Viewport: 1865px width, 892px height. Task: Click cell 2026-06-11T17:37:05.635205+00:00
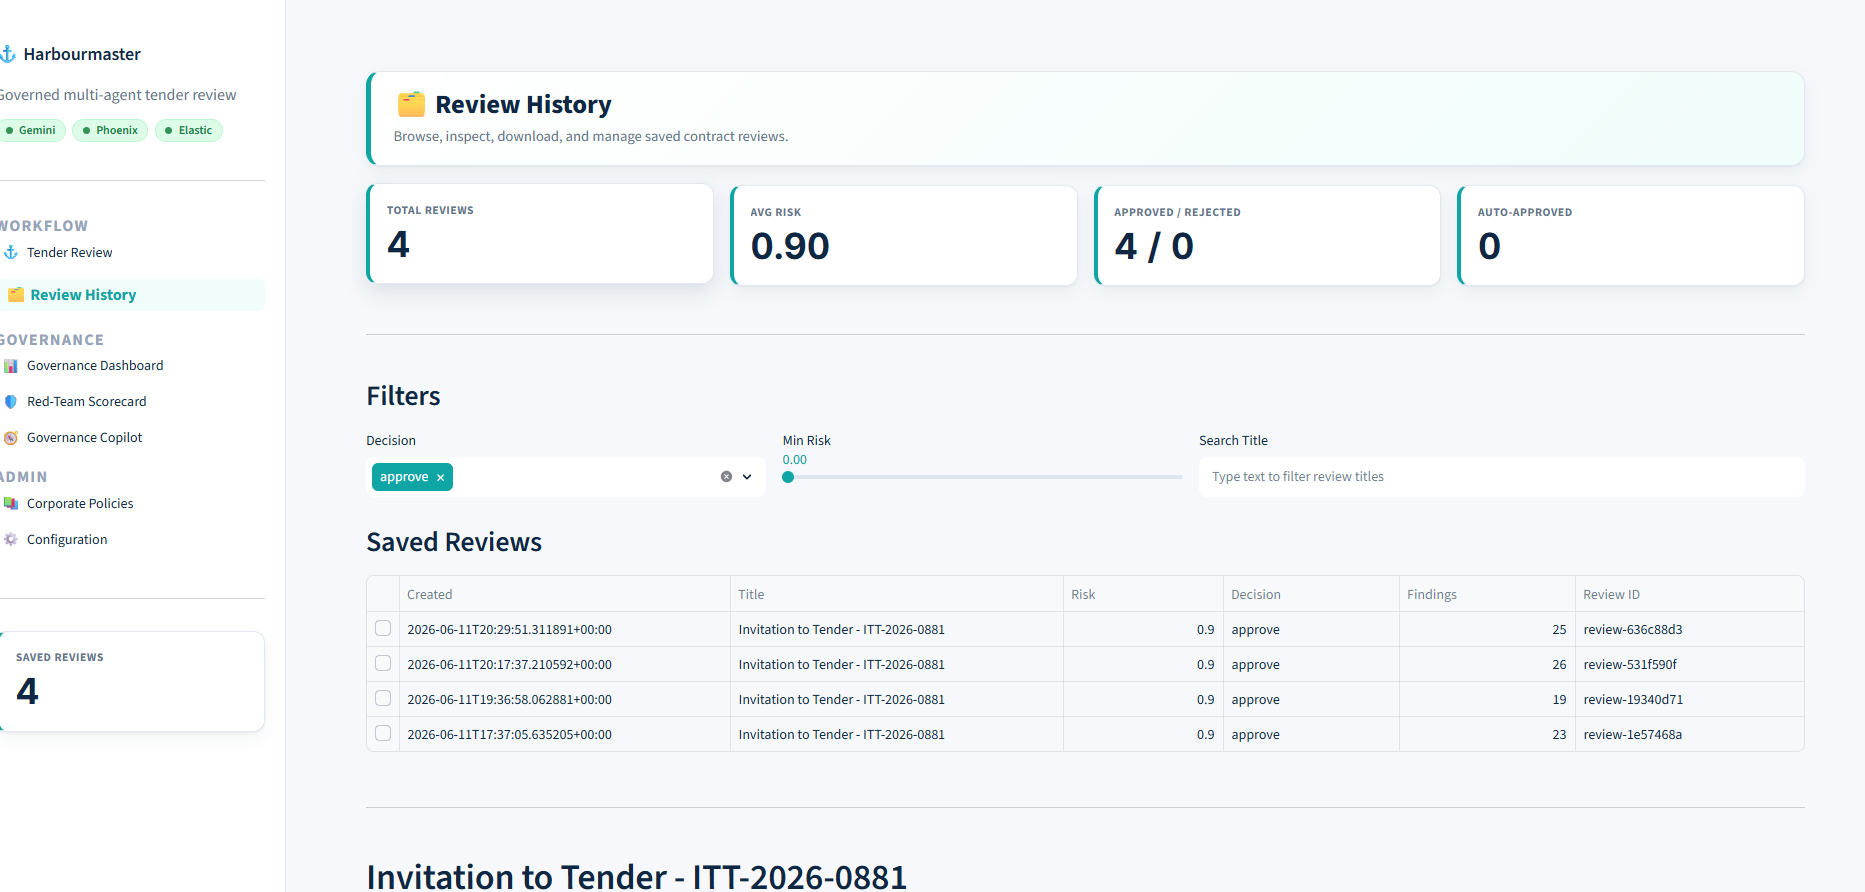point(565,734)
